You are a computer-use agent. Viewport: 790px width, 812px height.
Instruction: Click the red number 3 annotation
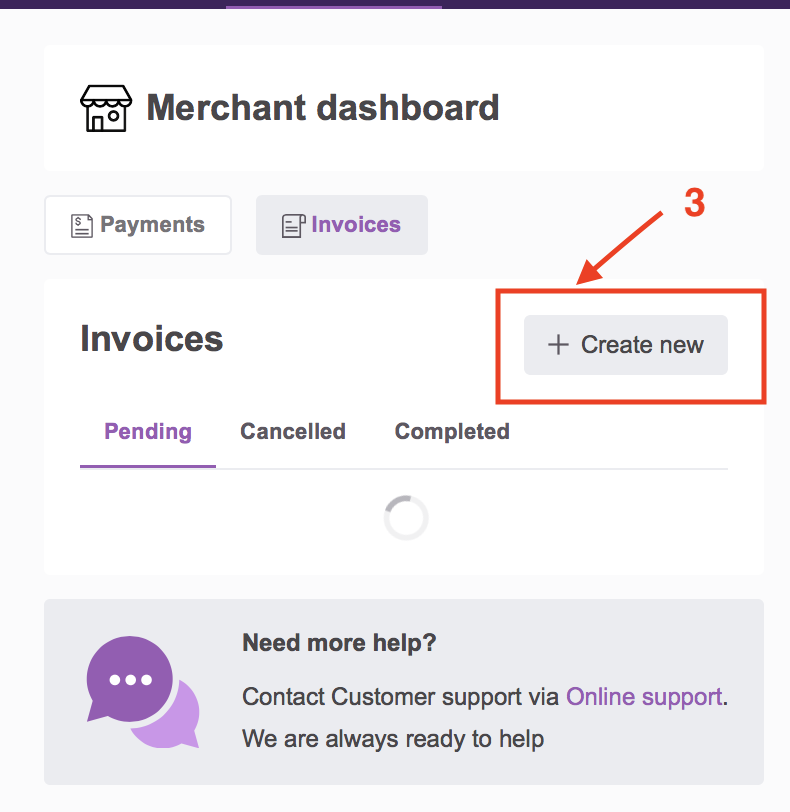694,202
